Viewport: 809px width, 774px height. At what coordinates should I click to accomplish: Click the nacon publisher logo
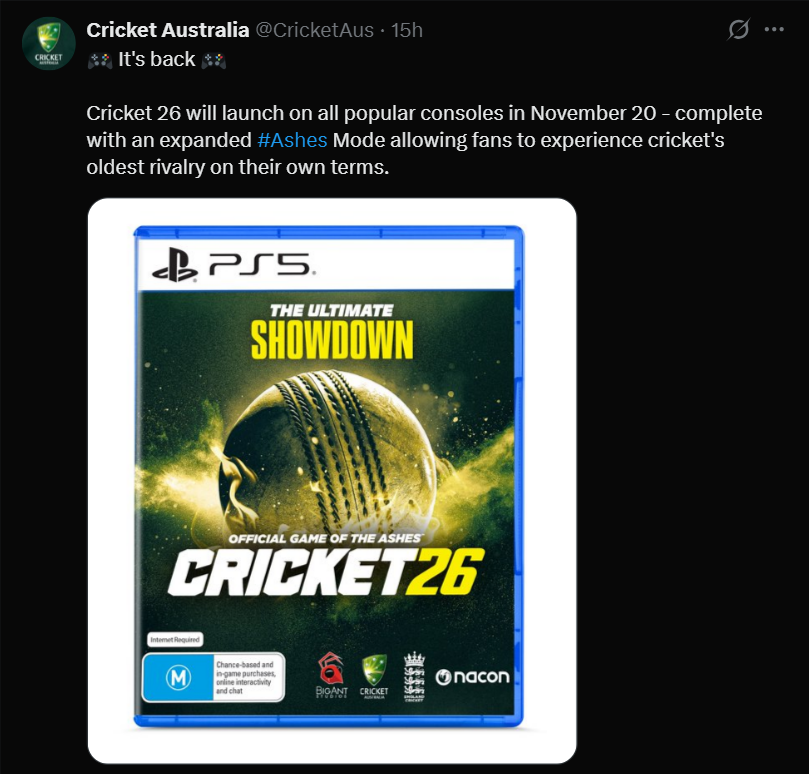[472, 677]
